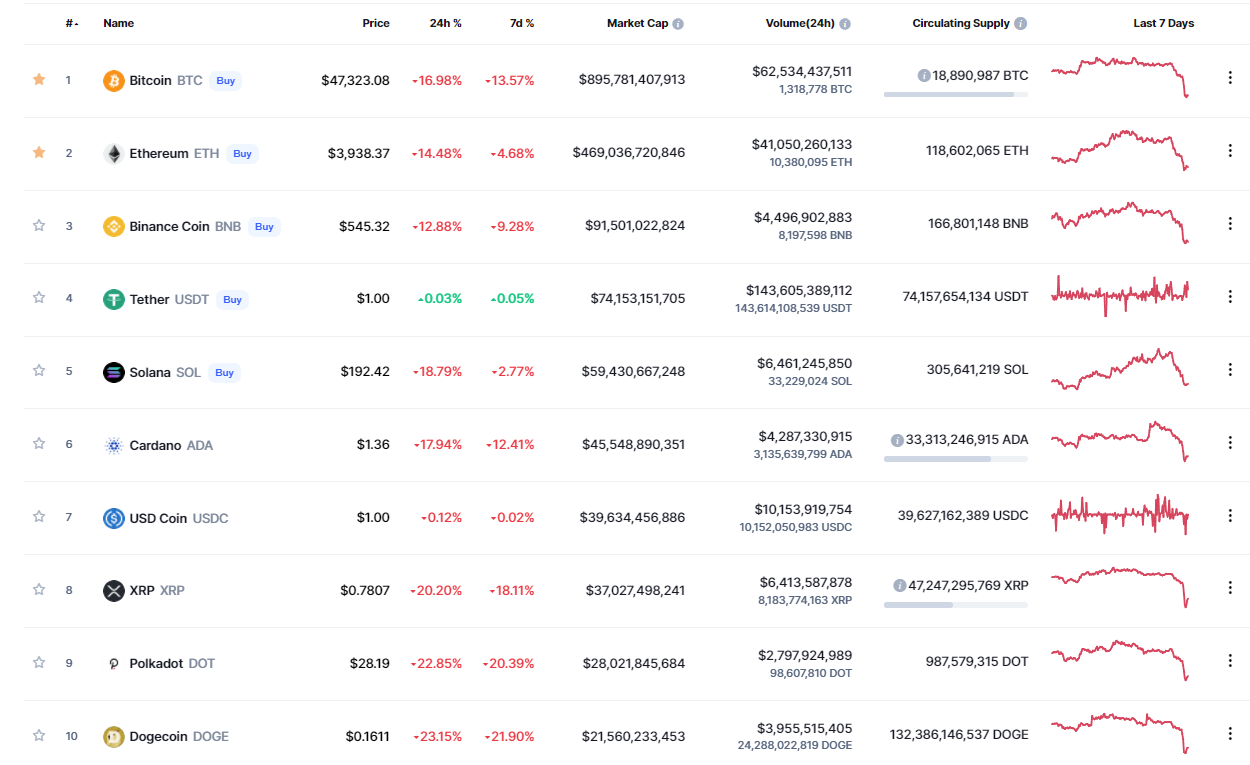Sort by the # rank column
1250x765 pixels.
pos(72,23)
